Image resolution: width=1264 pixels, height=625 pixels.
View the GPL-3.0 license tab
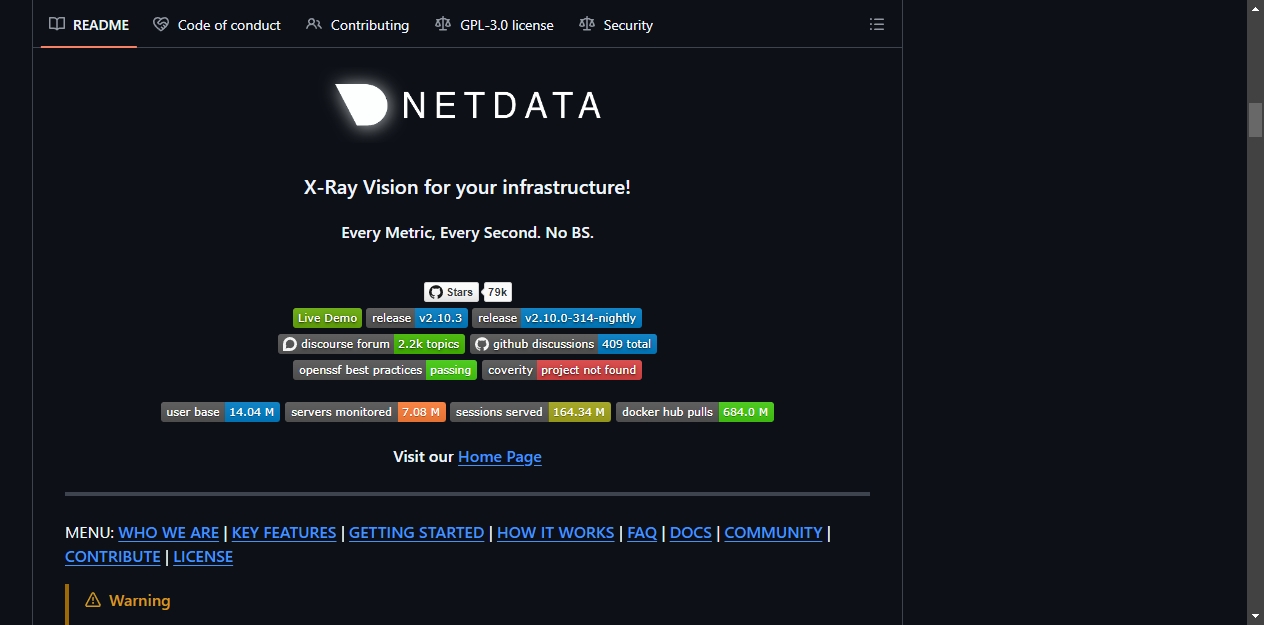(494, 25)
